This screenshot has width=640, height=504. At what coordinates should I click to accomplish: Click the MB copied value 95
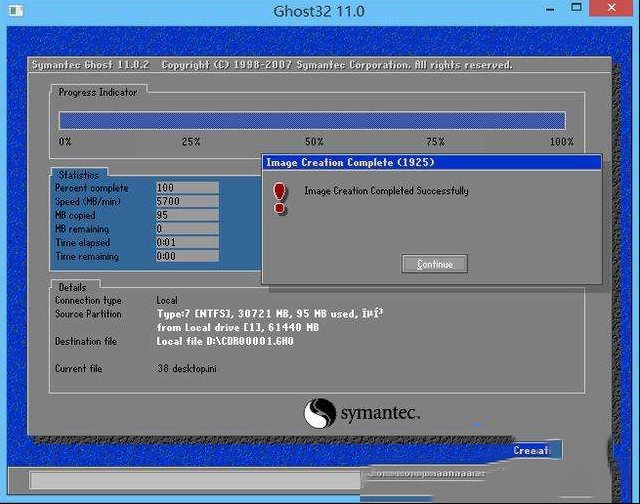pos(187,215)
